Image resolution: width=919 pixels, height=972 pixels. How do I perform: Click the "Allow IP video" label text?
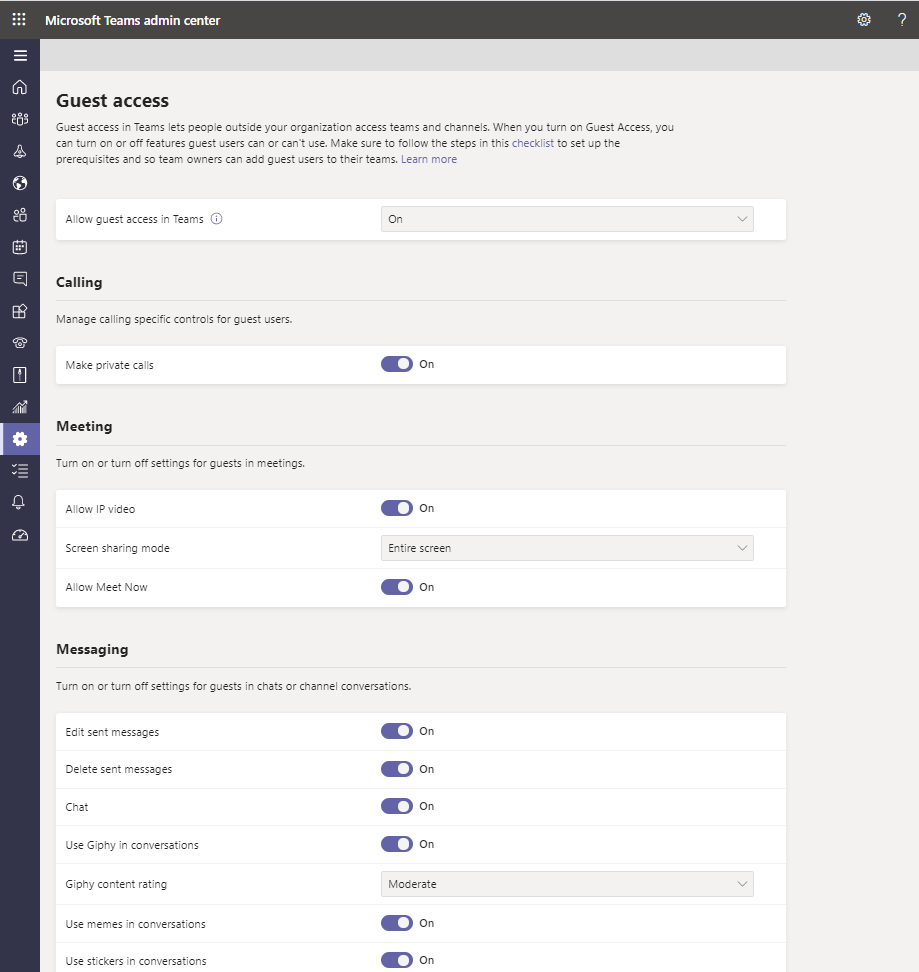click(100, 509)
